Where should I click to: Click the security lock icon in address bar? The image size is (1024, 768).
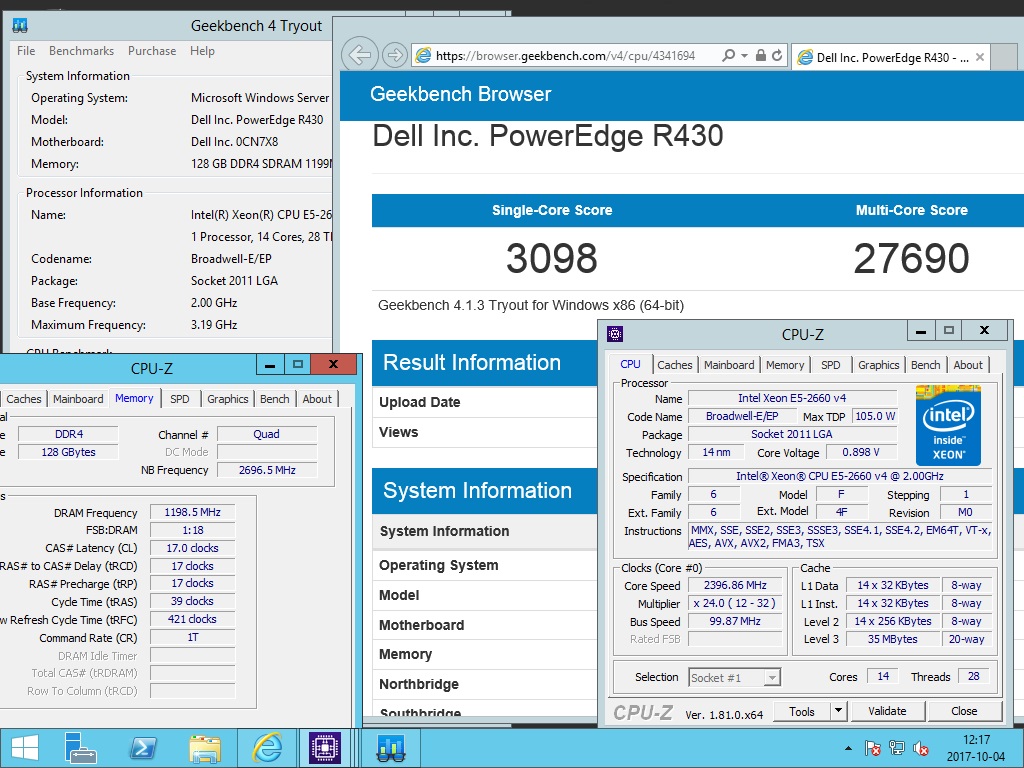761,56
